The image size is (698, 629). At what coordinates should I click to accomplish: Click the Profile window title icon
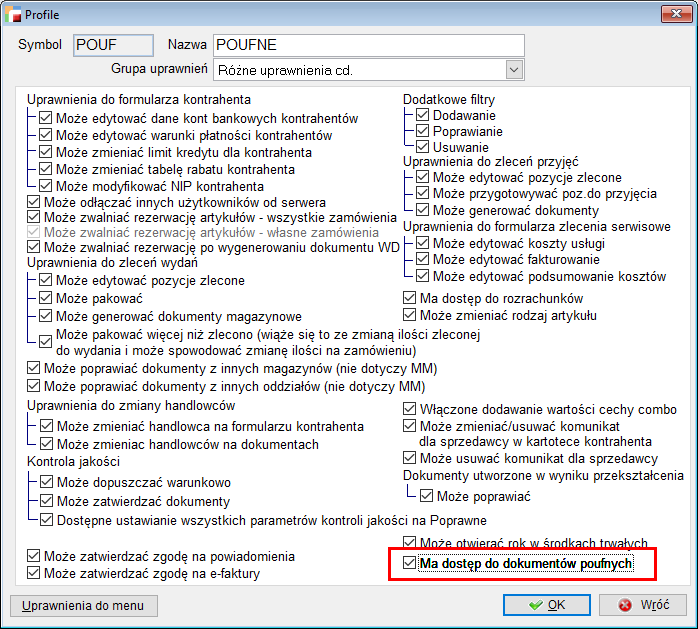coord(13,15)
